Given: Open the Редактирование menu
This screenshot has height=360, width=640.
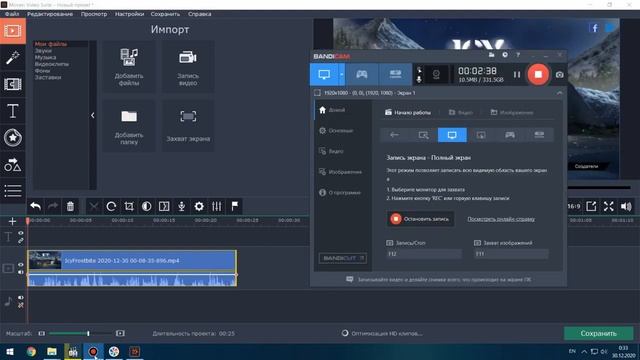Looking at the screenshot, I should tap(50, 14).
